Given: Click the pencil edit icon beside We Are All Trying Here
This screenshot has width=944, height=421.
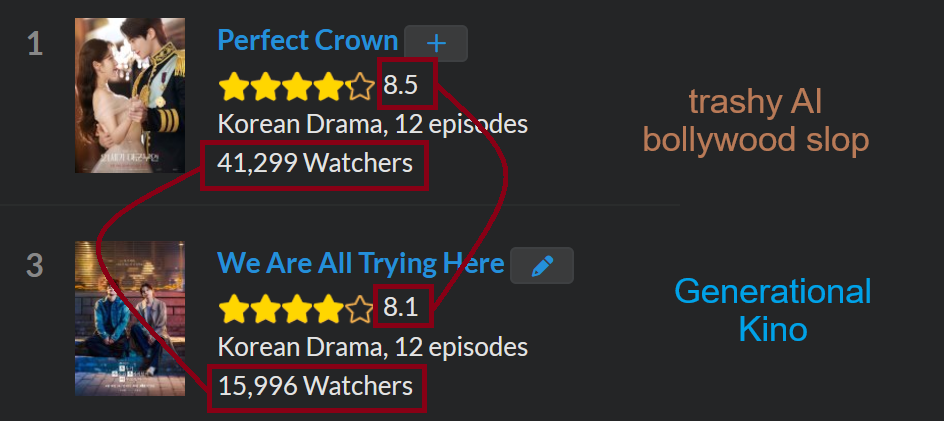Looking at the screenshot, I should 542,266.
